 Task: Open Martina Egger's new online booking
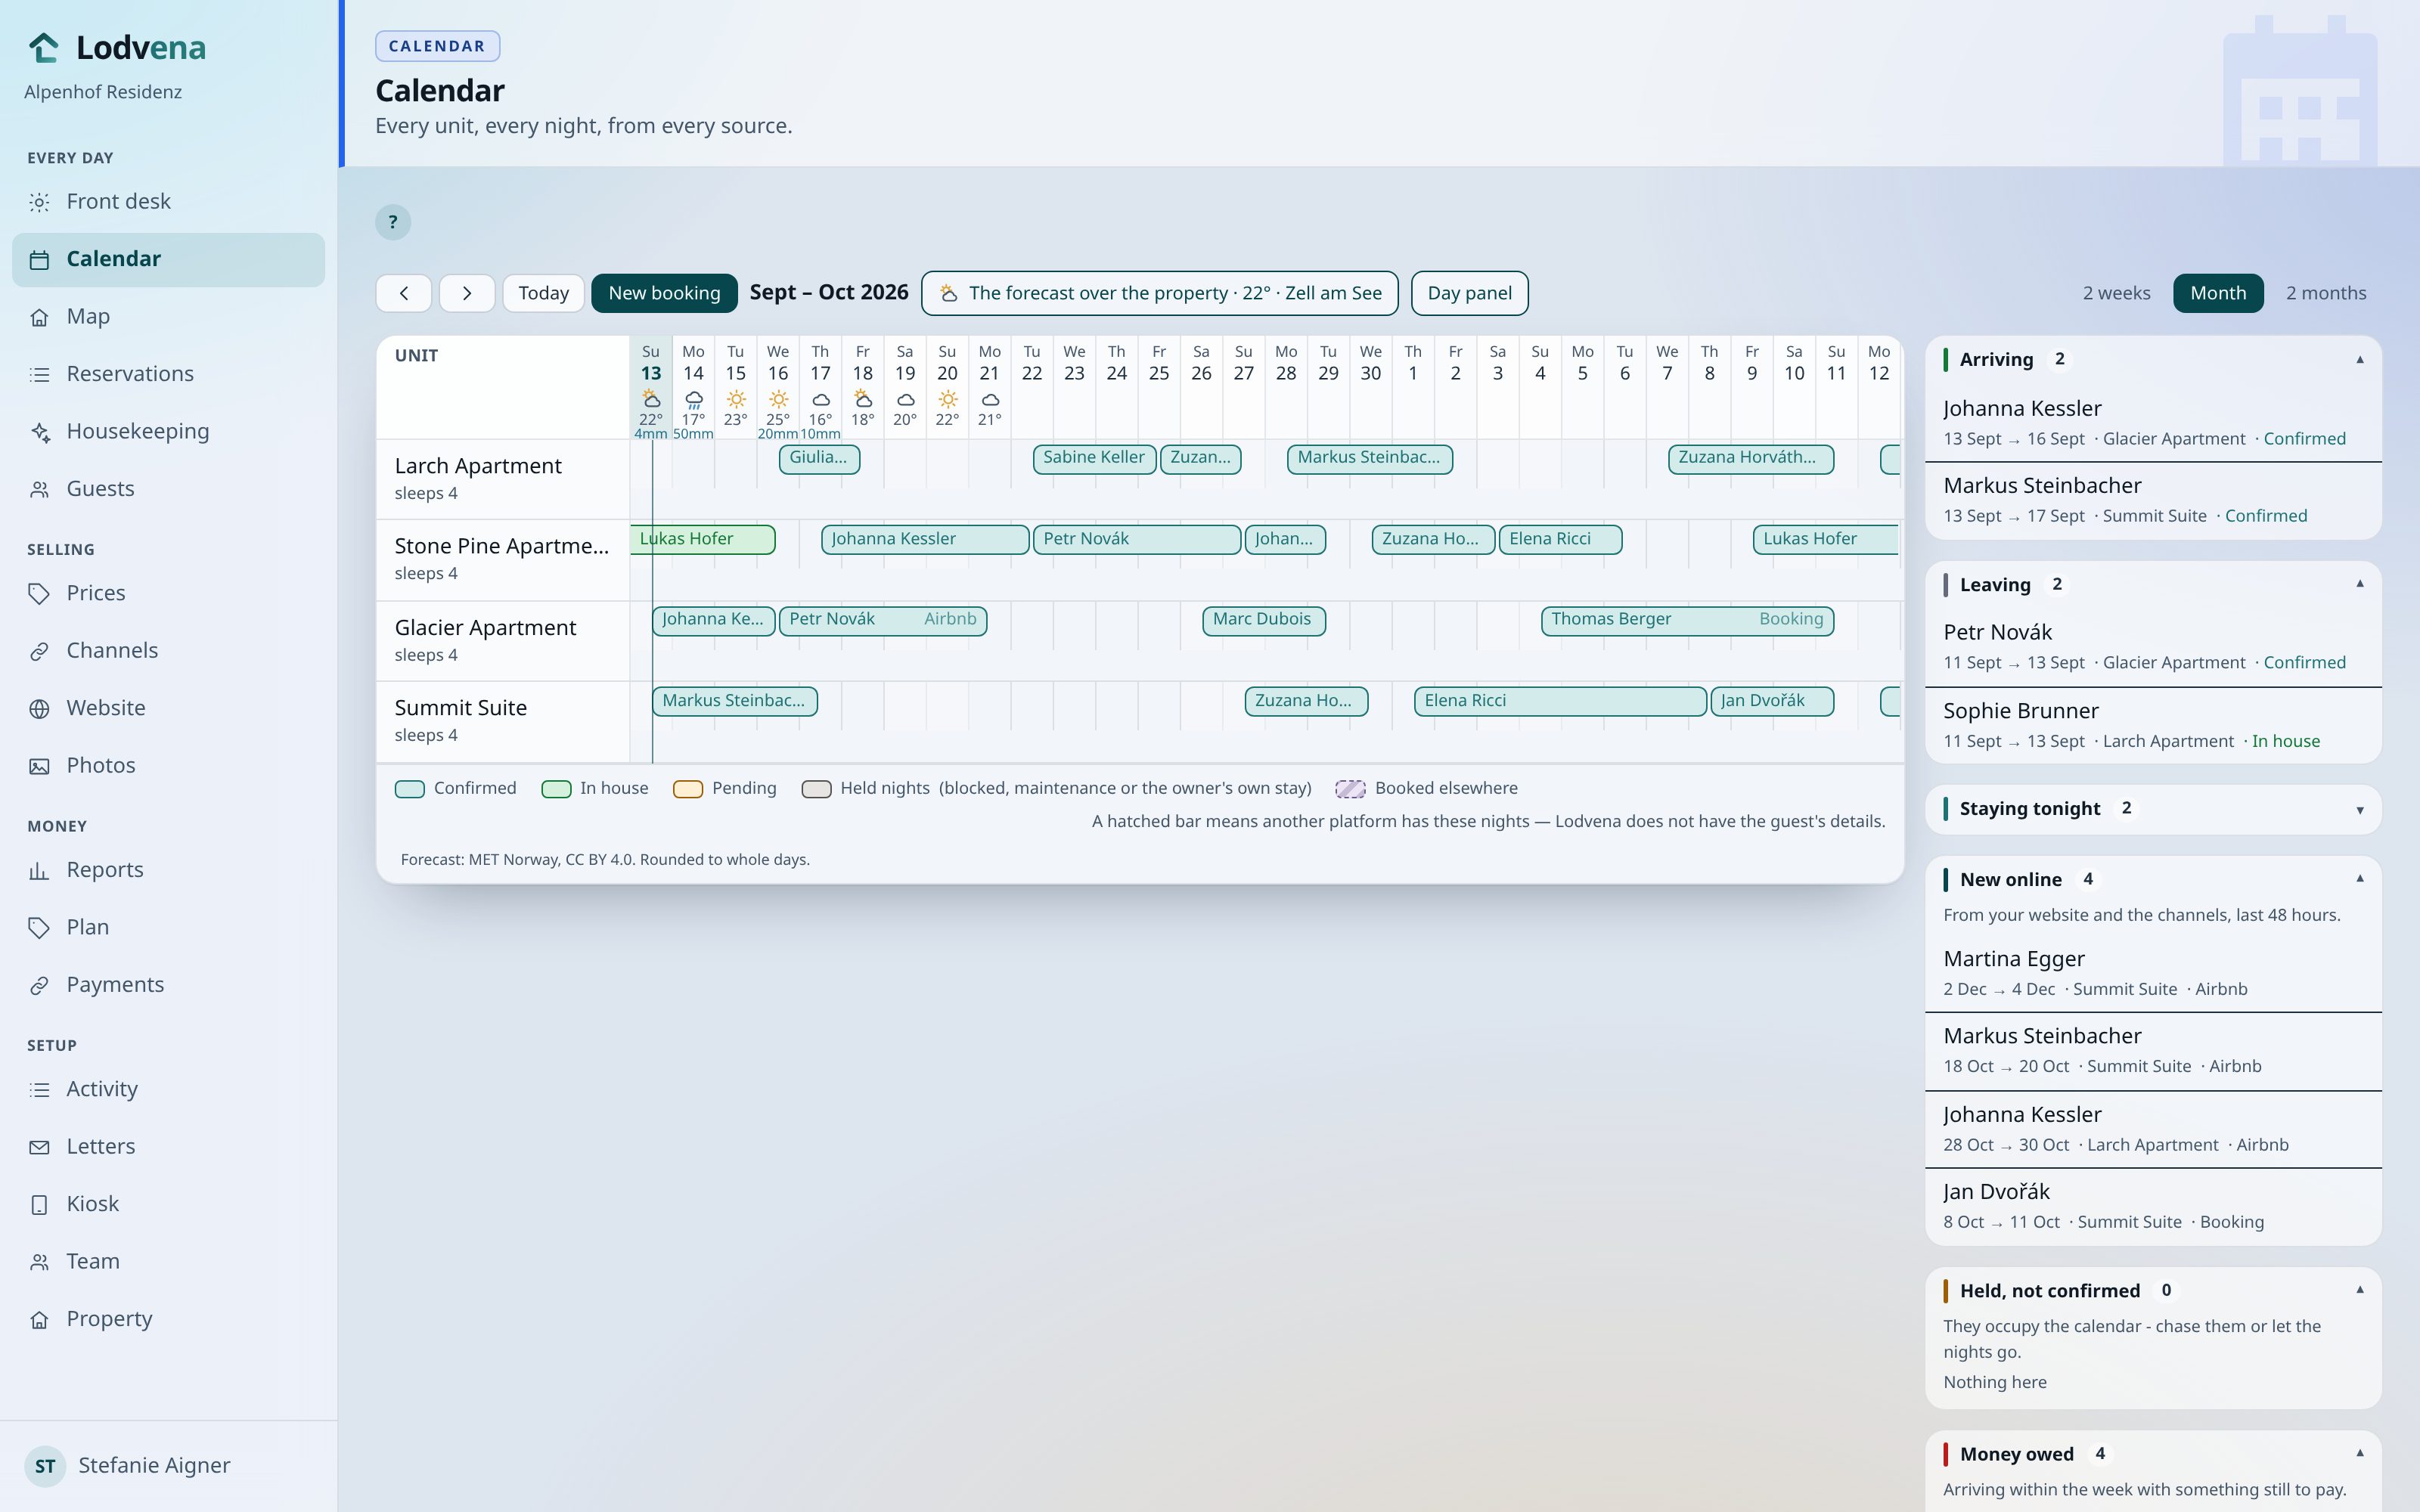coord(2153,973)
